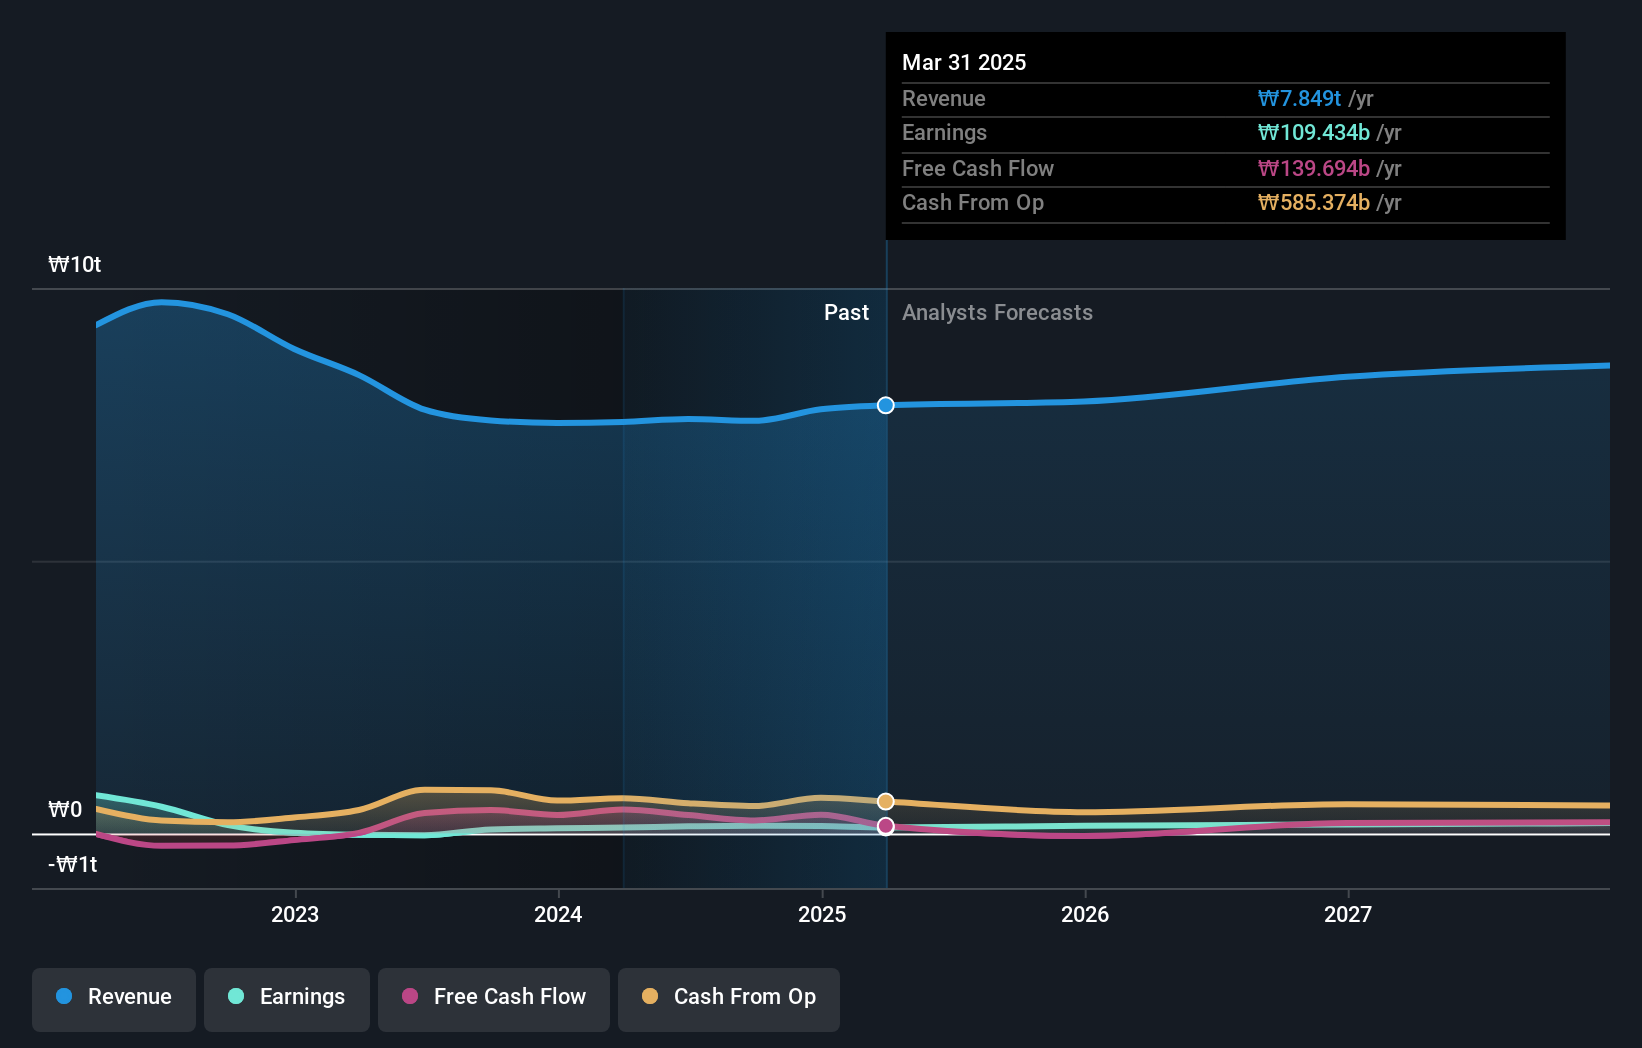Toggle the Revenue legend button
The height and width of the screenshot is (1048, 1642).
tap(114, 999)
